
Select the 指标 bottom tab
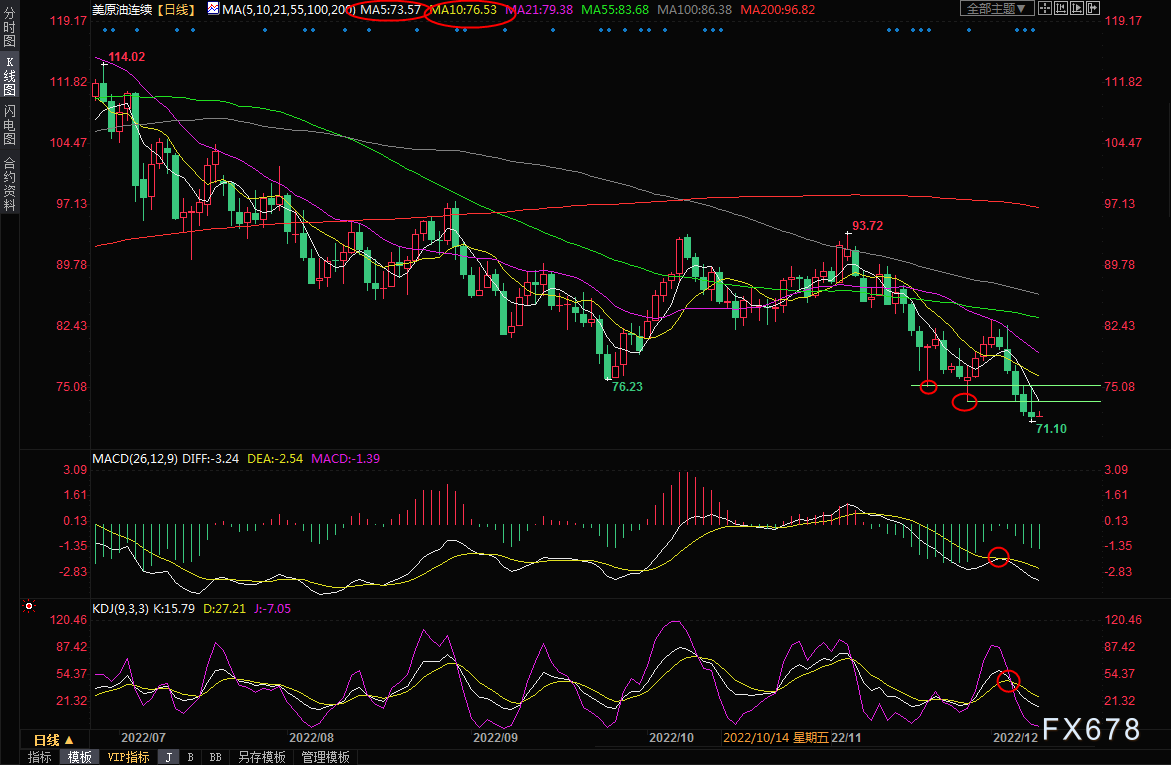point(39,757)
